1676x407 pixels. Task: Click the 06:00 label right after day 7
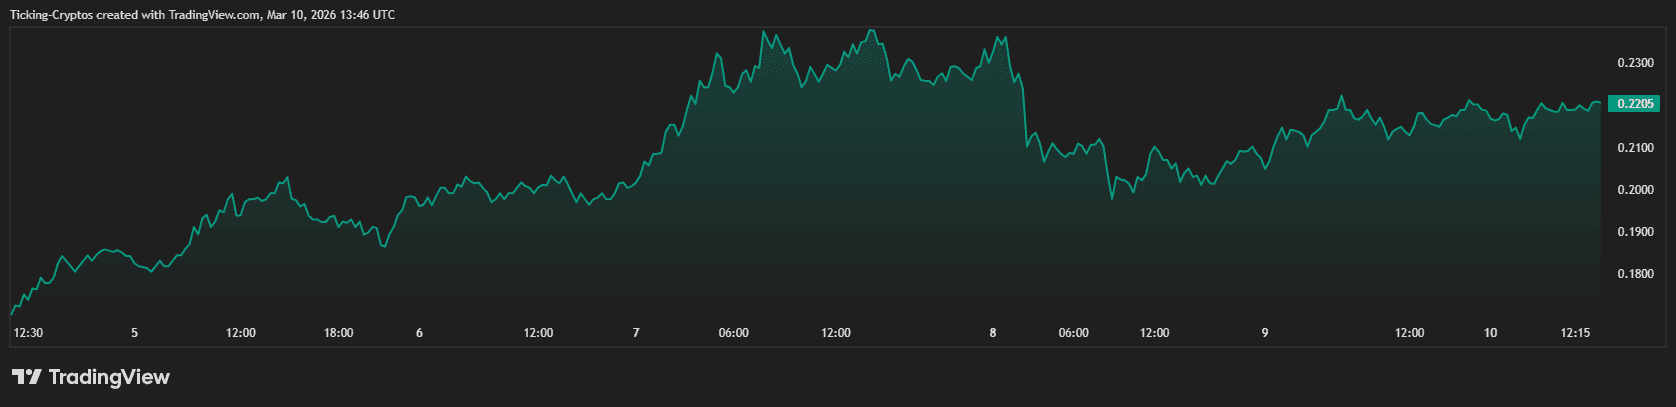pyautogui.click(x=734, y=333)
